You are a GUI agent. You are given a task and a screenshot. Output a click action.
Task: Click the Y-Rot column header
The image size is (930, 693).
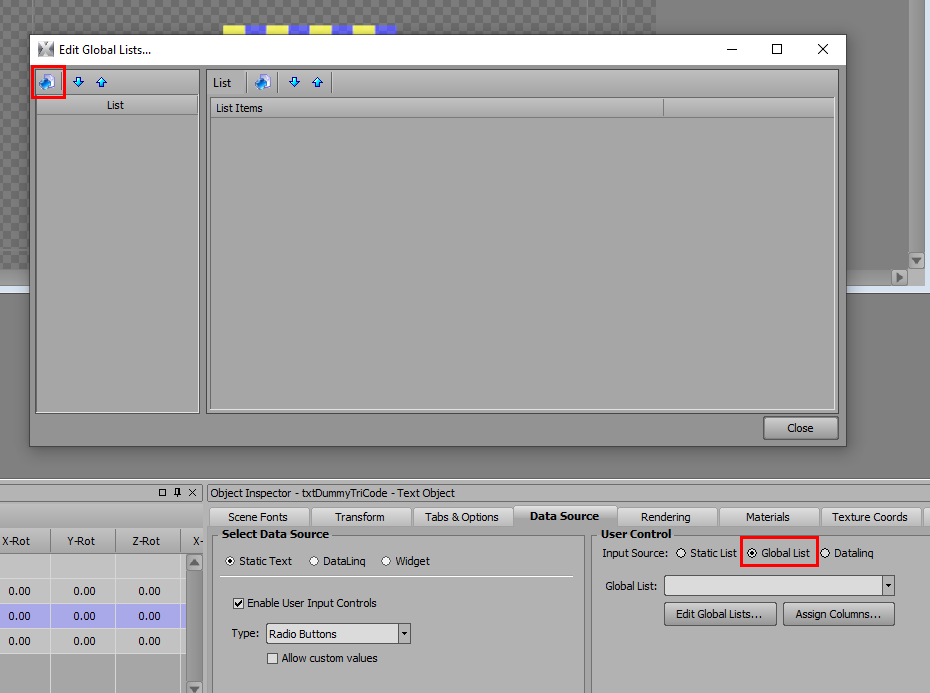[x=83, y=541]
